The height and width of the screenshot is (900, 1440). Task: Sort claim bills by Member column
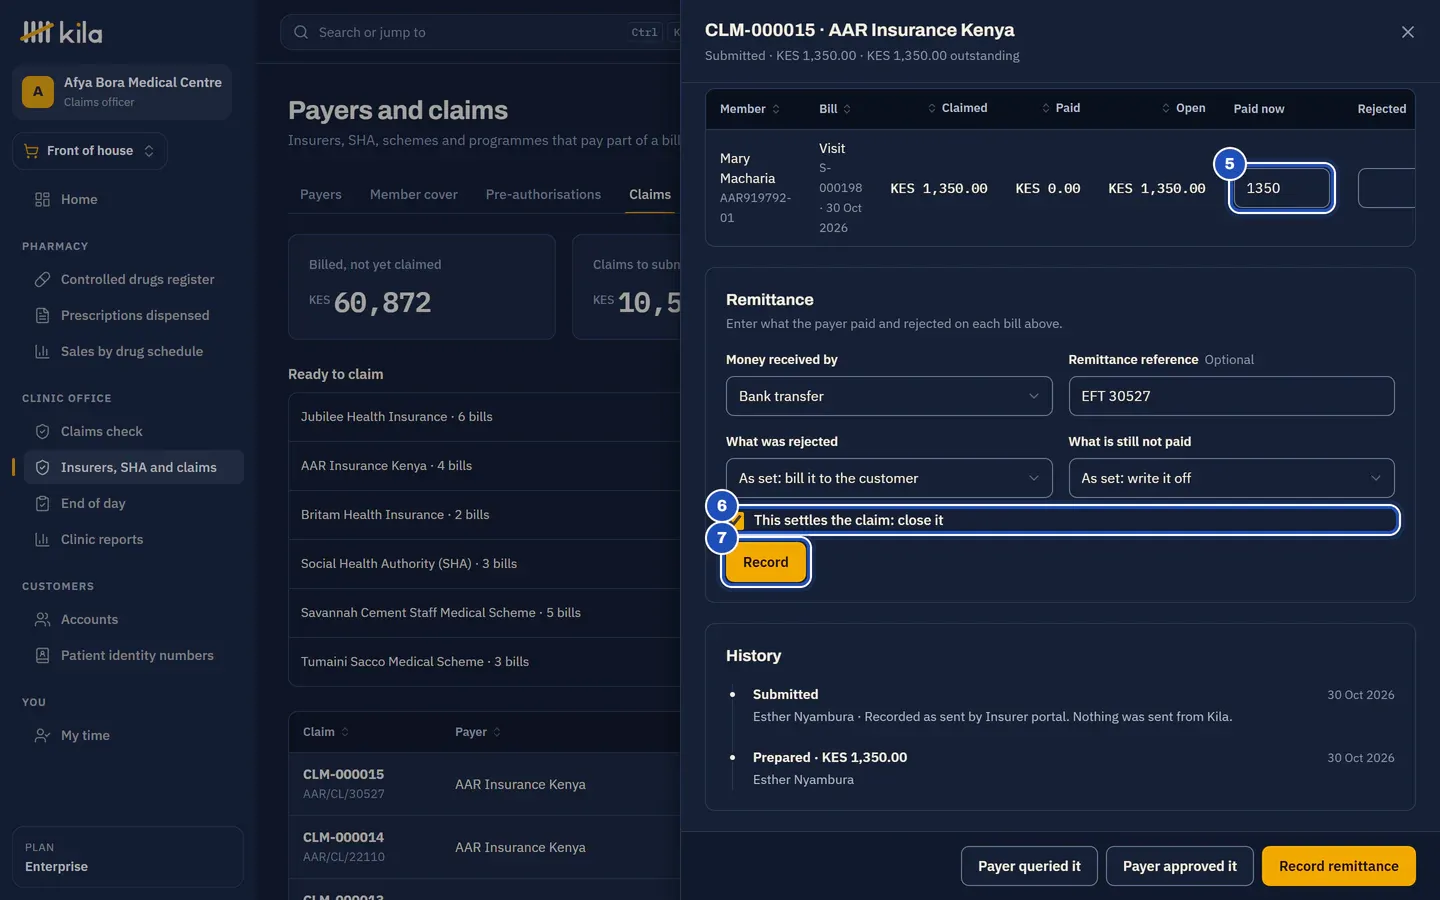click(x=750, y=109)
